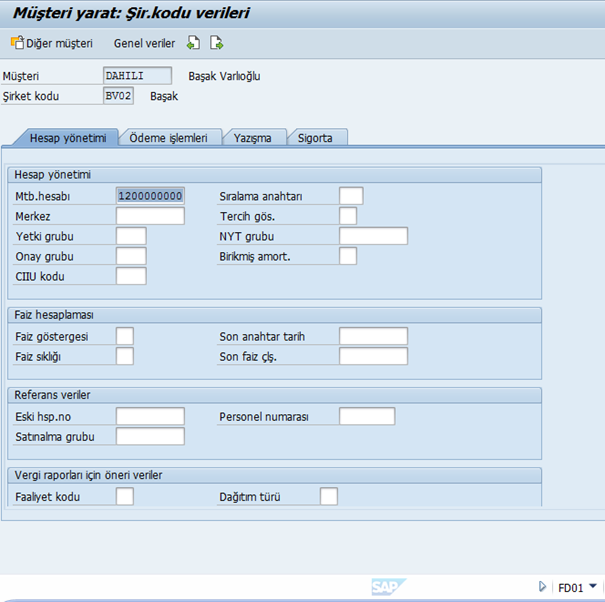Click the Diğer müşteri icon
The height and width of the screenshot is (602, 605).
(17, 43)
